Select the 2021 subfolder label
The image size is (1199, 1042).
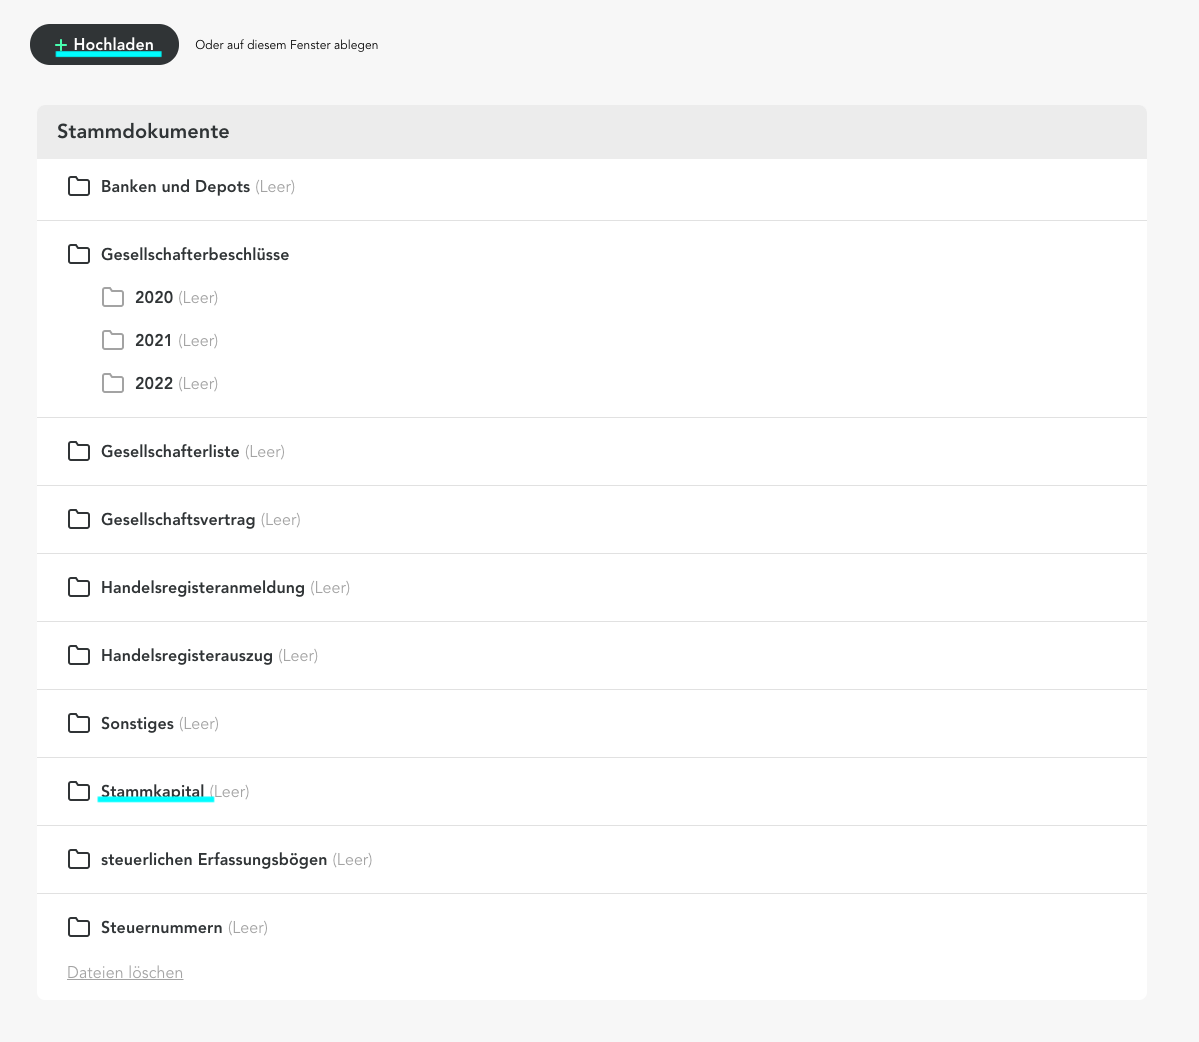click(153, 341)
